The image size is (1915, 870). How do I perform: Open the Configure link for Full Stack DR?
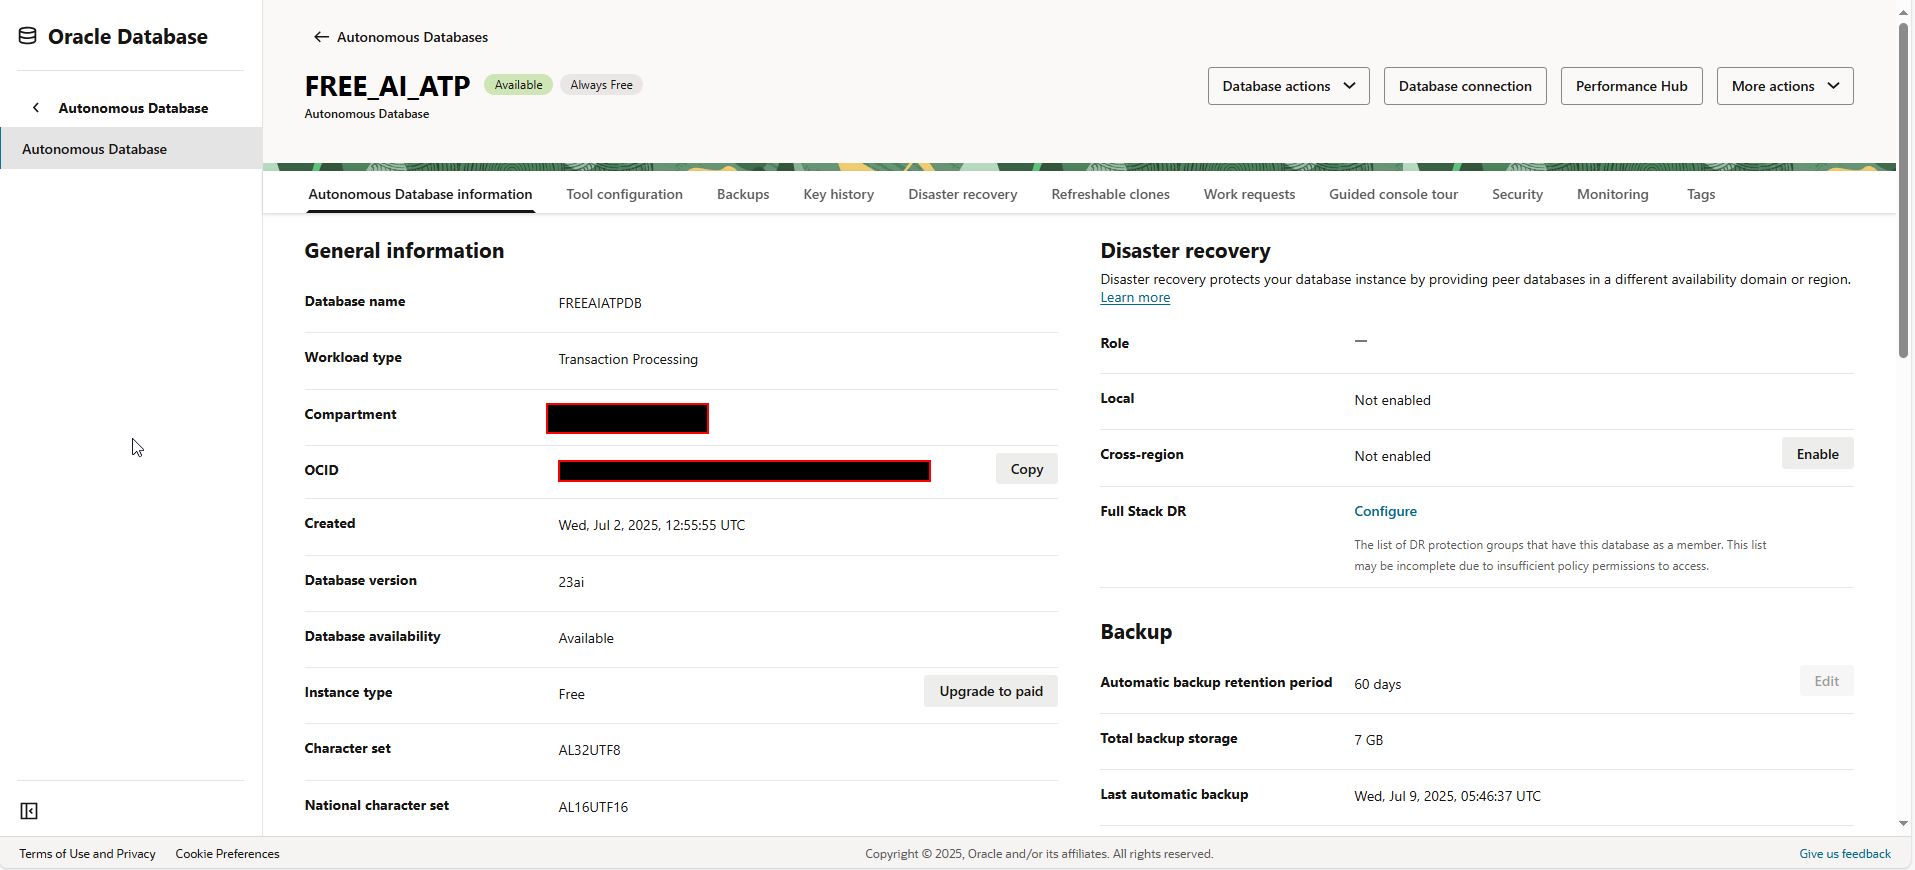tap(1385, 511)
